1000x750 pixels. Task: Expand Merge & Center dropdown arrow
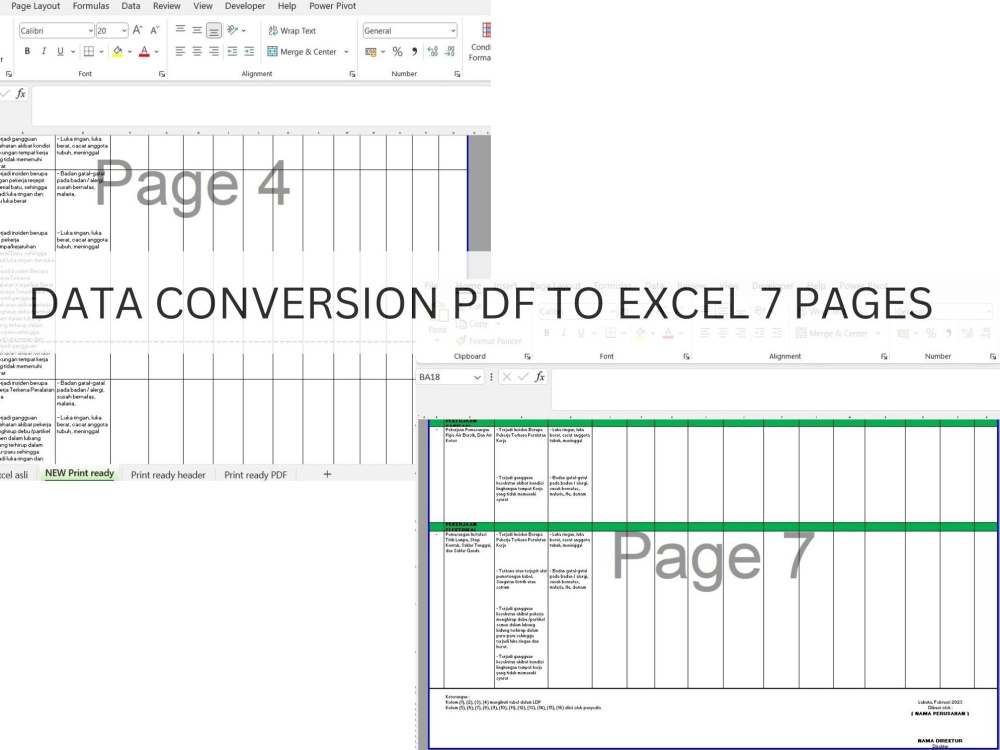tap(346, 52)
